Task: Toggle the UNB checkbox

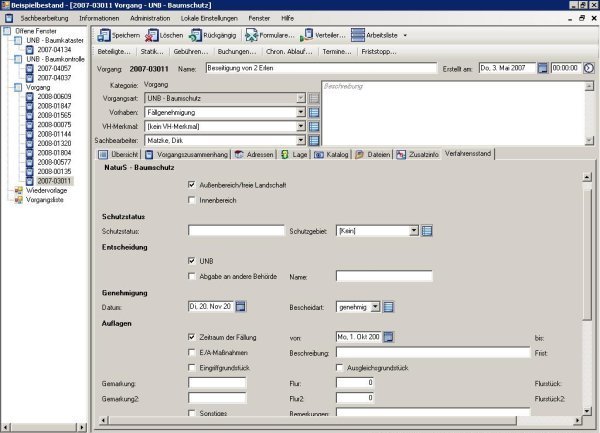Action: (192, 261)
